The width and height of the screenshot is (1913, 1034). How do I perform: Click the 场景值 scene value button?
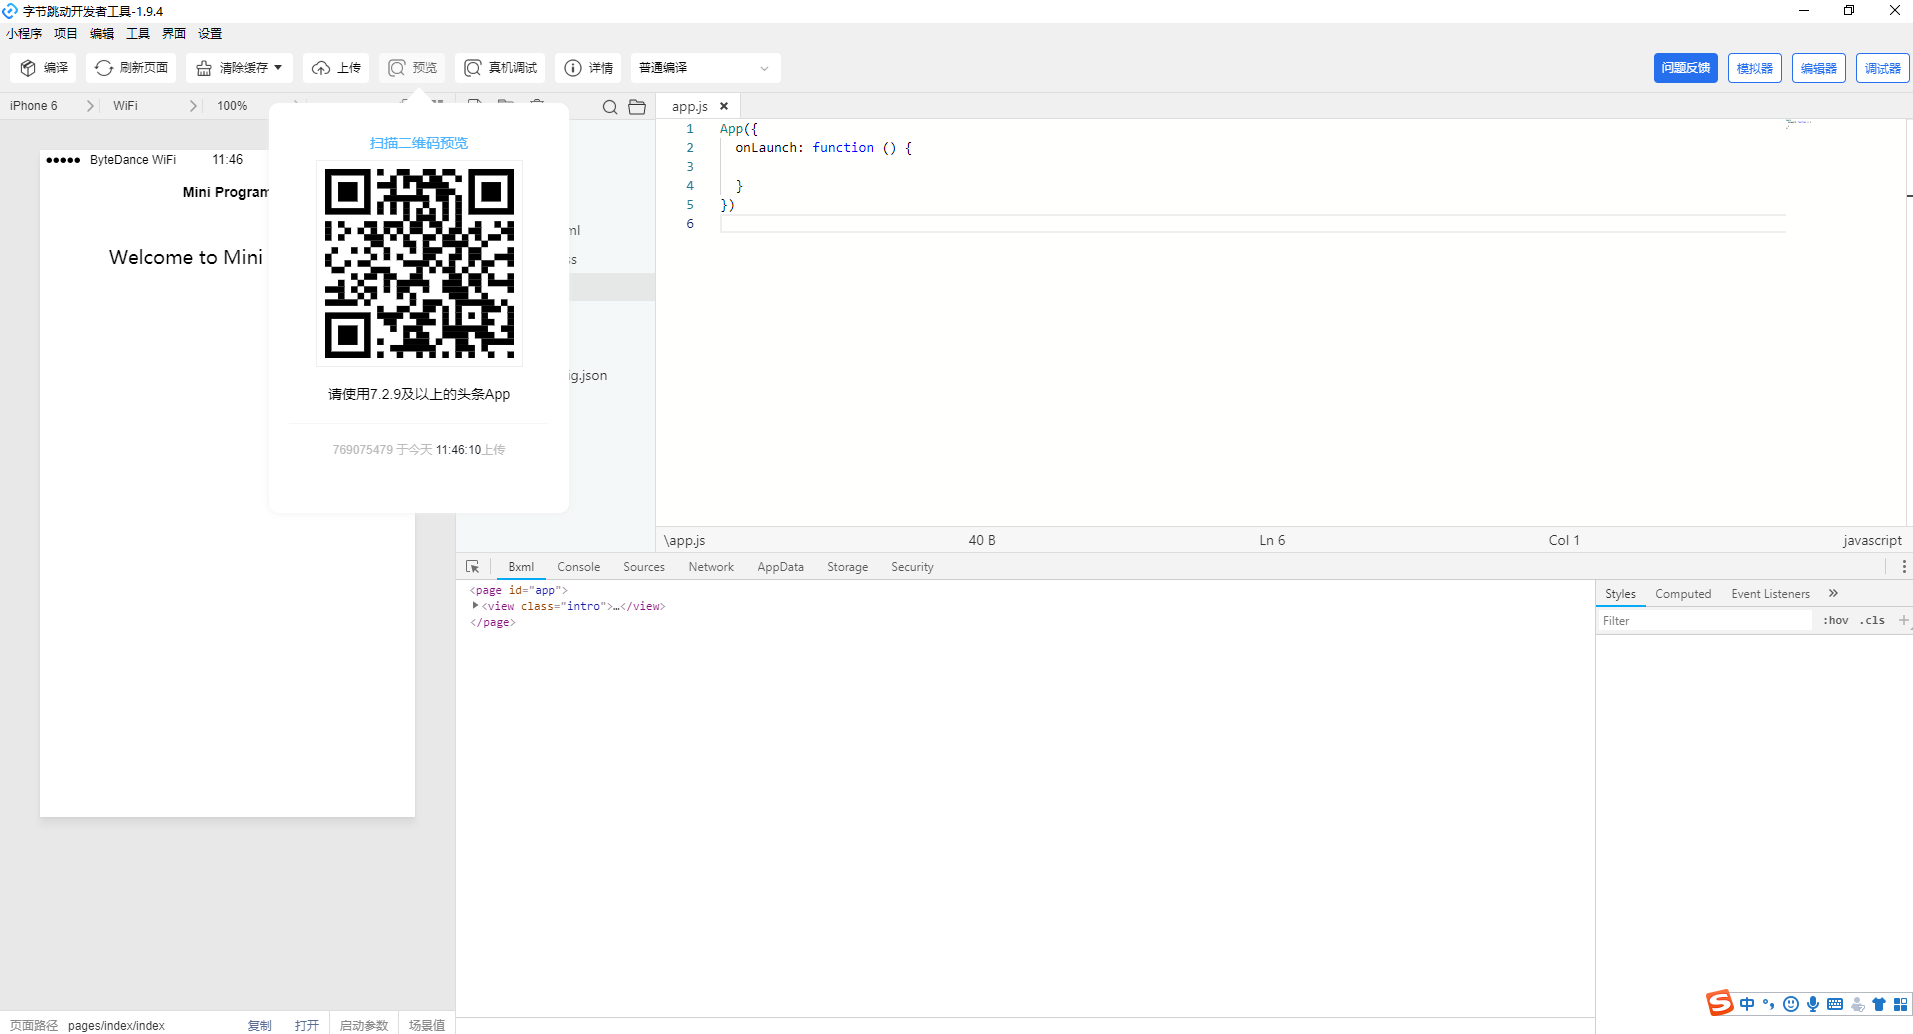[x=427, y=1025]
